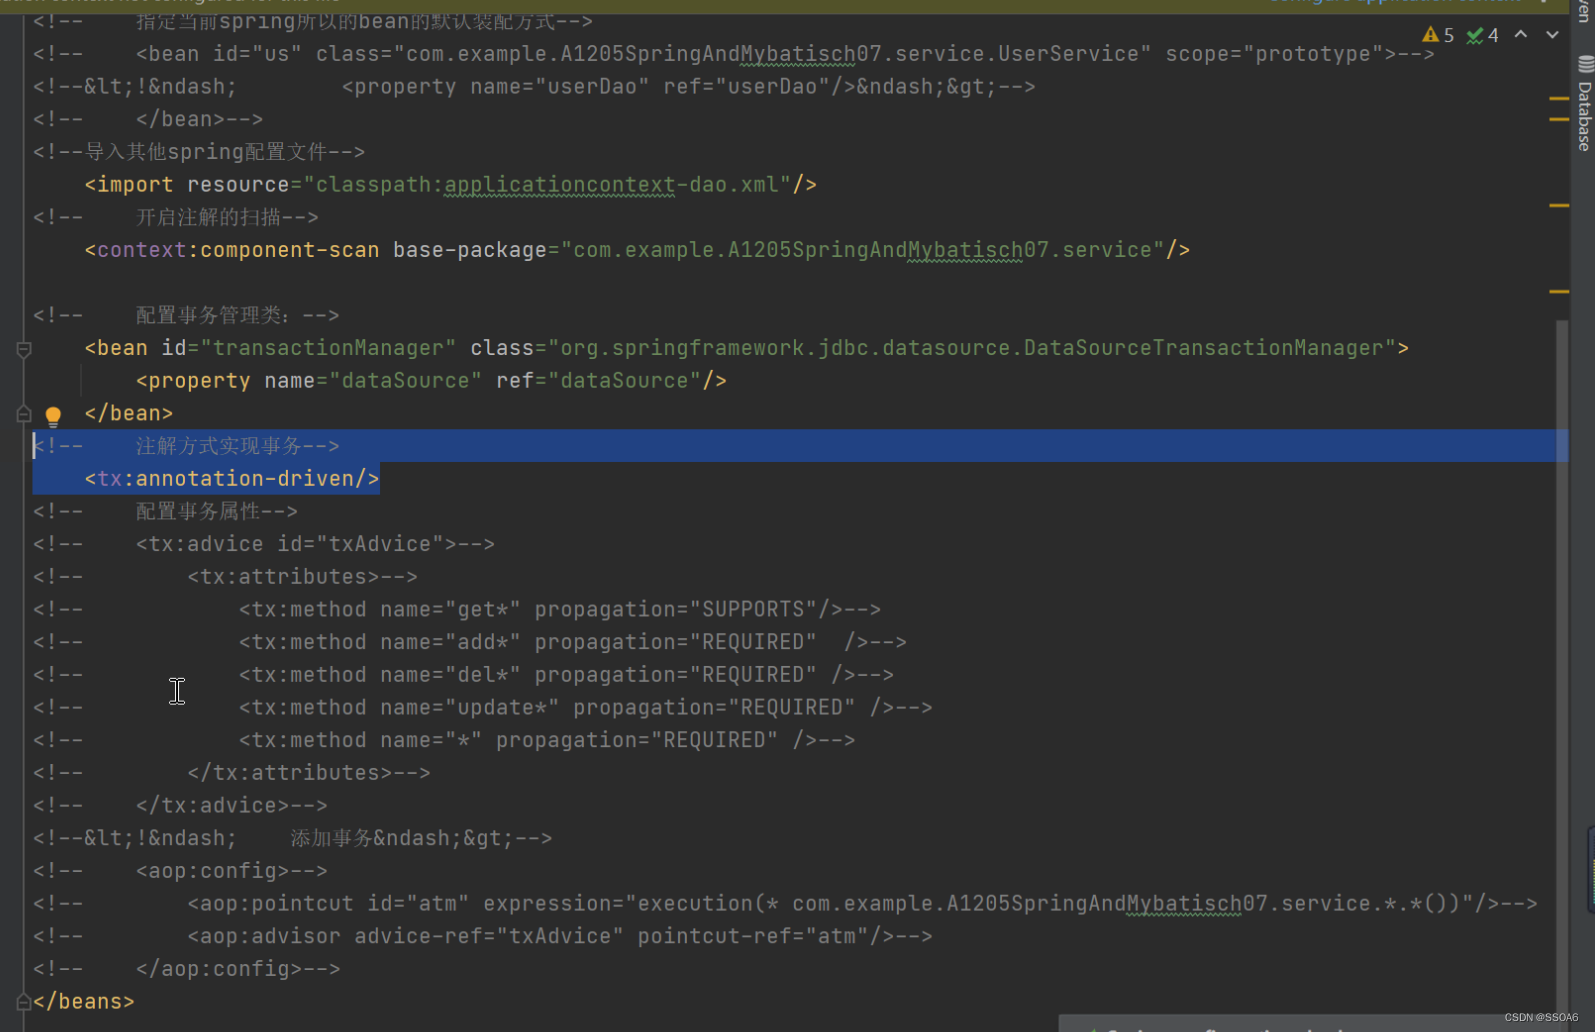Click the commented tx:method name="update*" line

coord(483,707)
